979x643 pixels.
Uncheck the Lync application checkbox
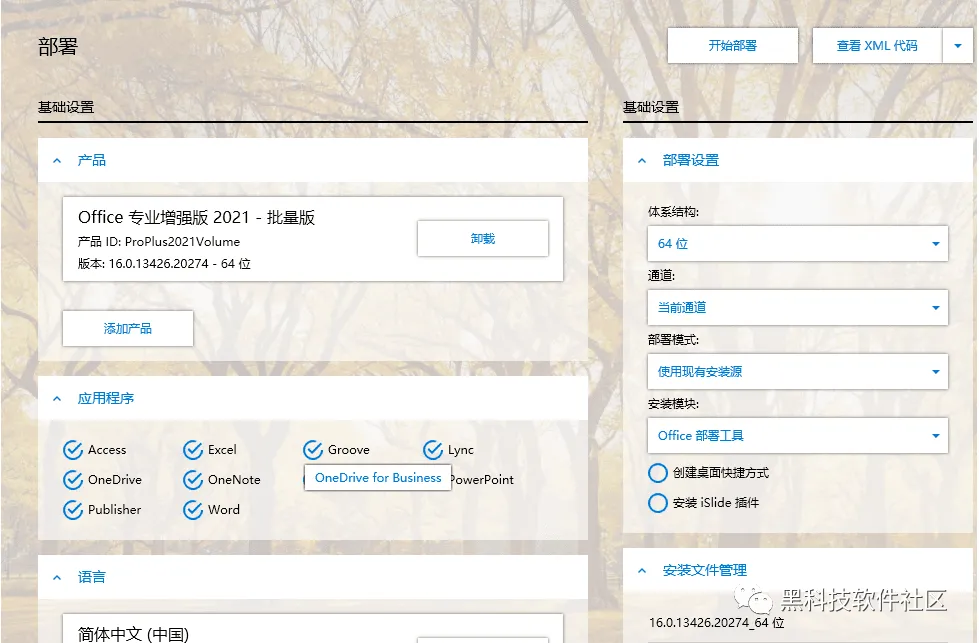pos(433,449)
